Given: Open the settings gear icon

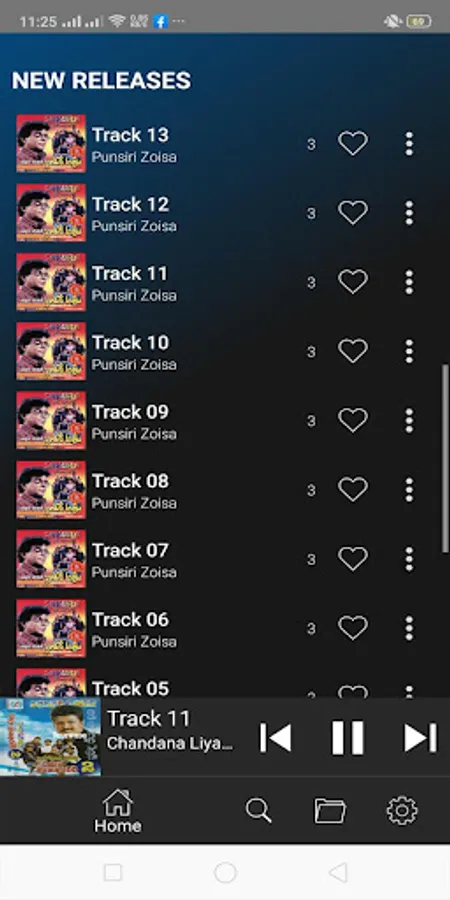Looking at the screenshot, I should click(402, 810).
